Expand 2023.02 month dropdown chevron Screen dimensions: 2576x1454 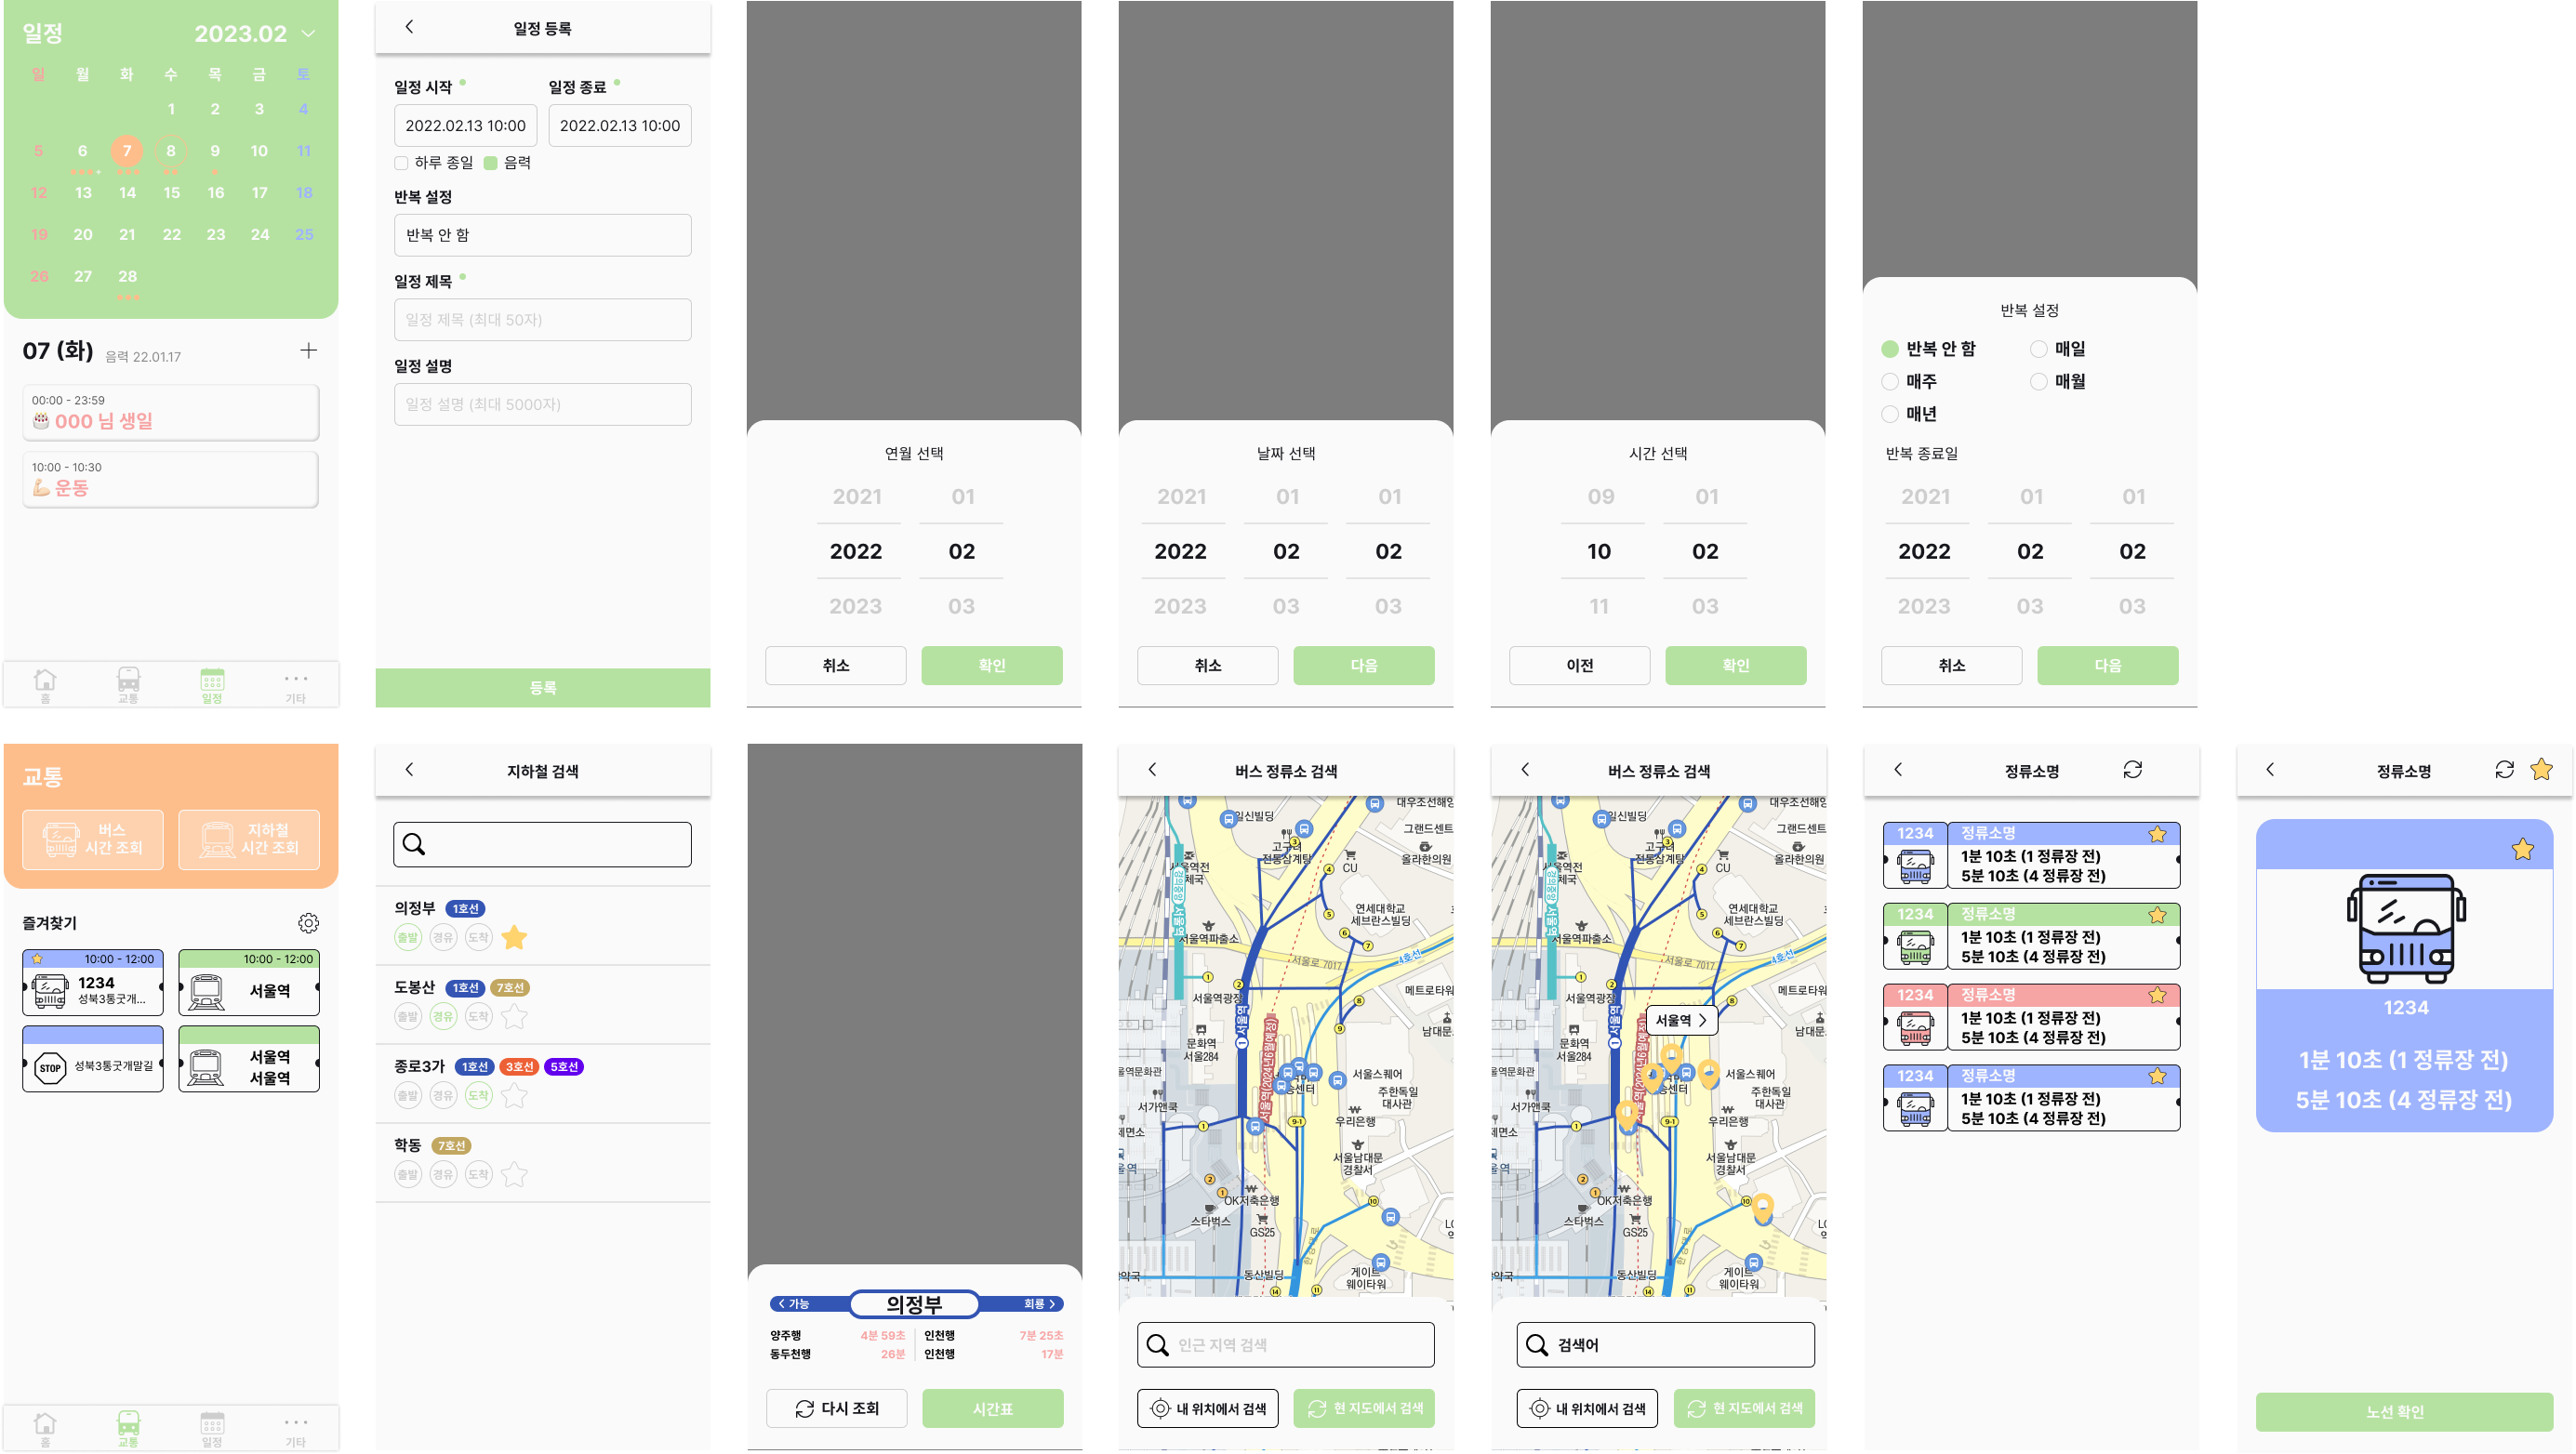[308, 34]
